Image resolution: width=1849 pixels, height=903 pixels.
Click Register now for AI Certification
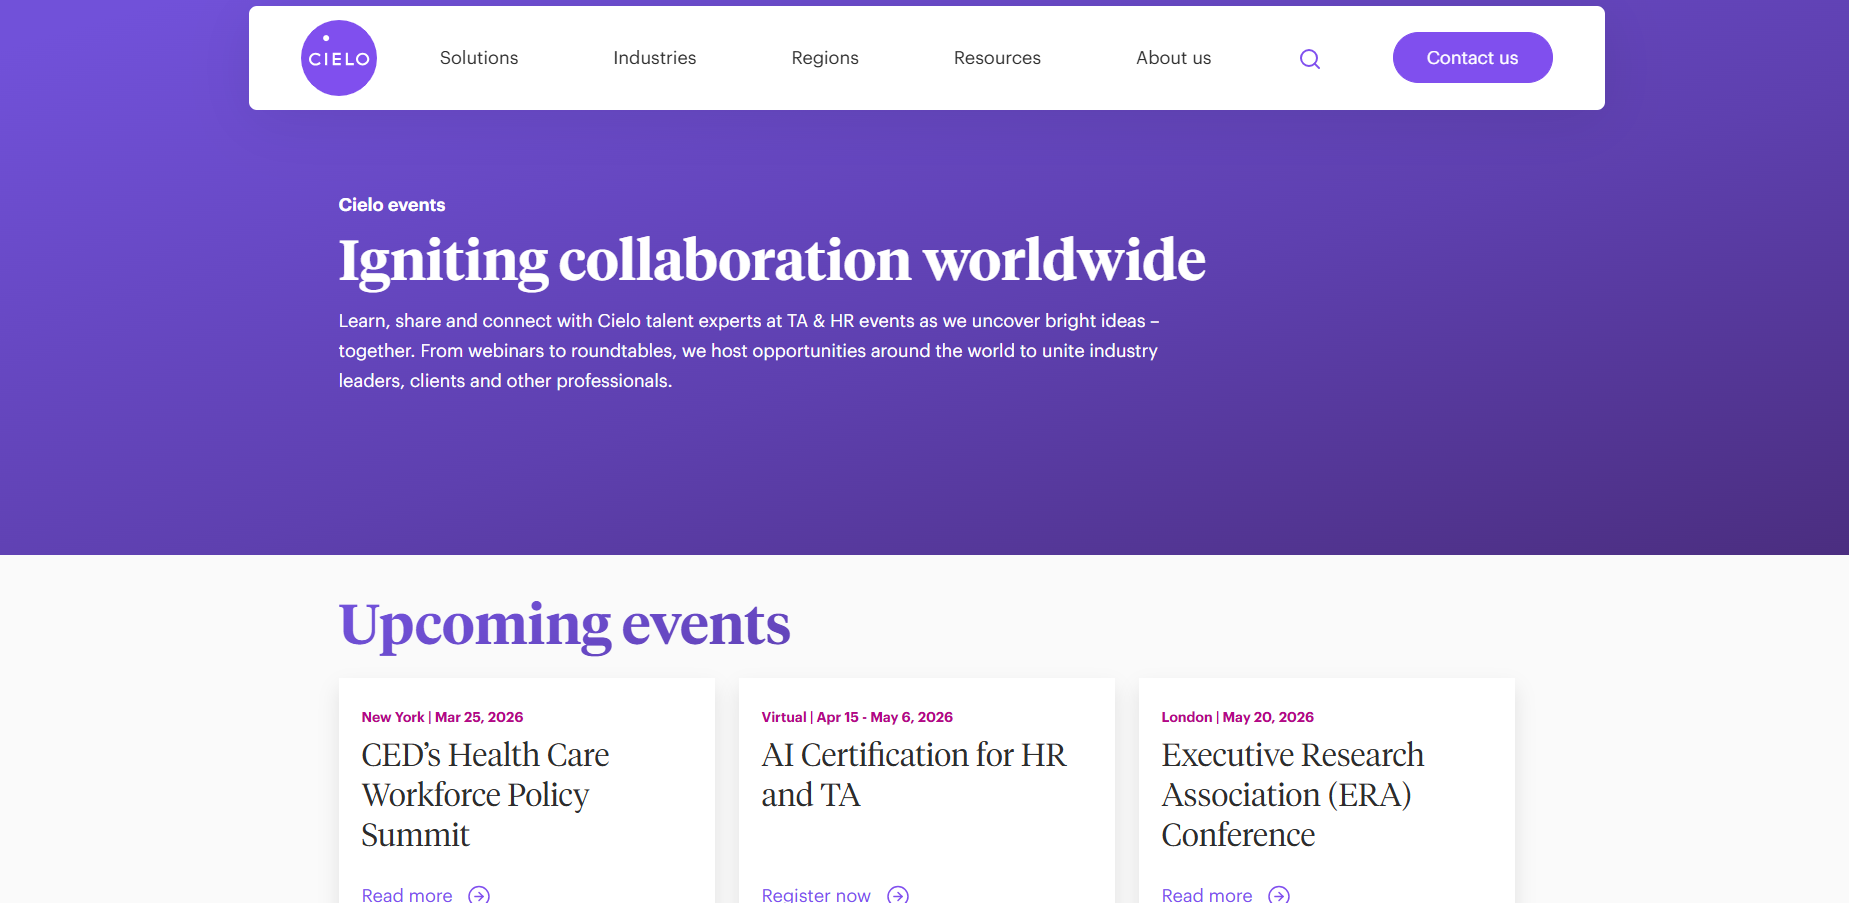816,894
